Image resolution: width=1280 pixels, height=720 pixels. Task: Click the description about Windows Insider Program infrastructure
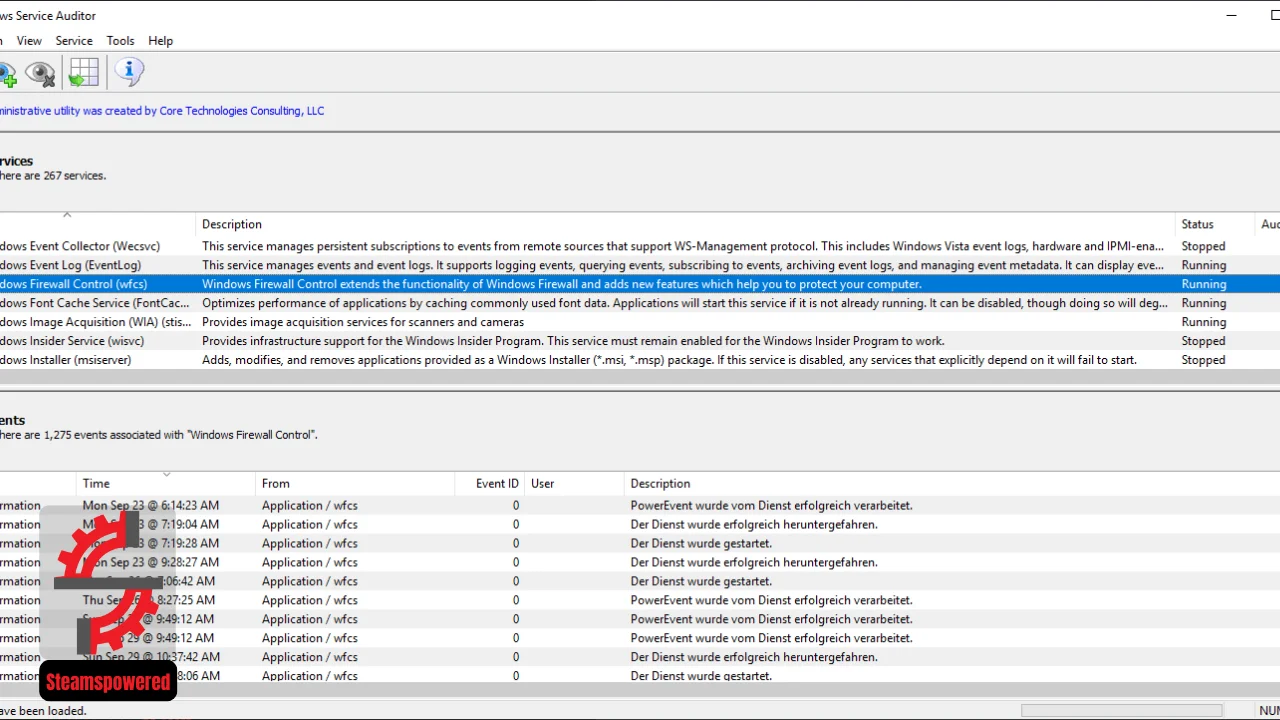[x=573, y=341]
